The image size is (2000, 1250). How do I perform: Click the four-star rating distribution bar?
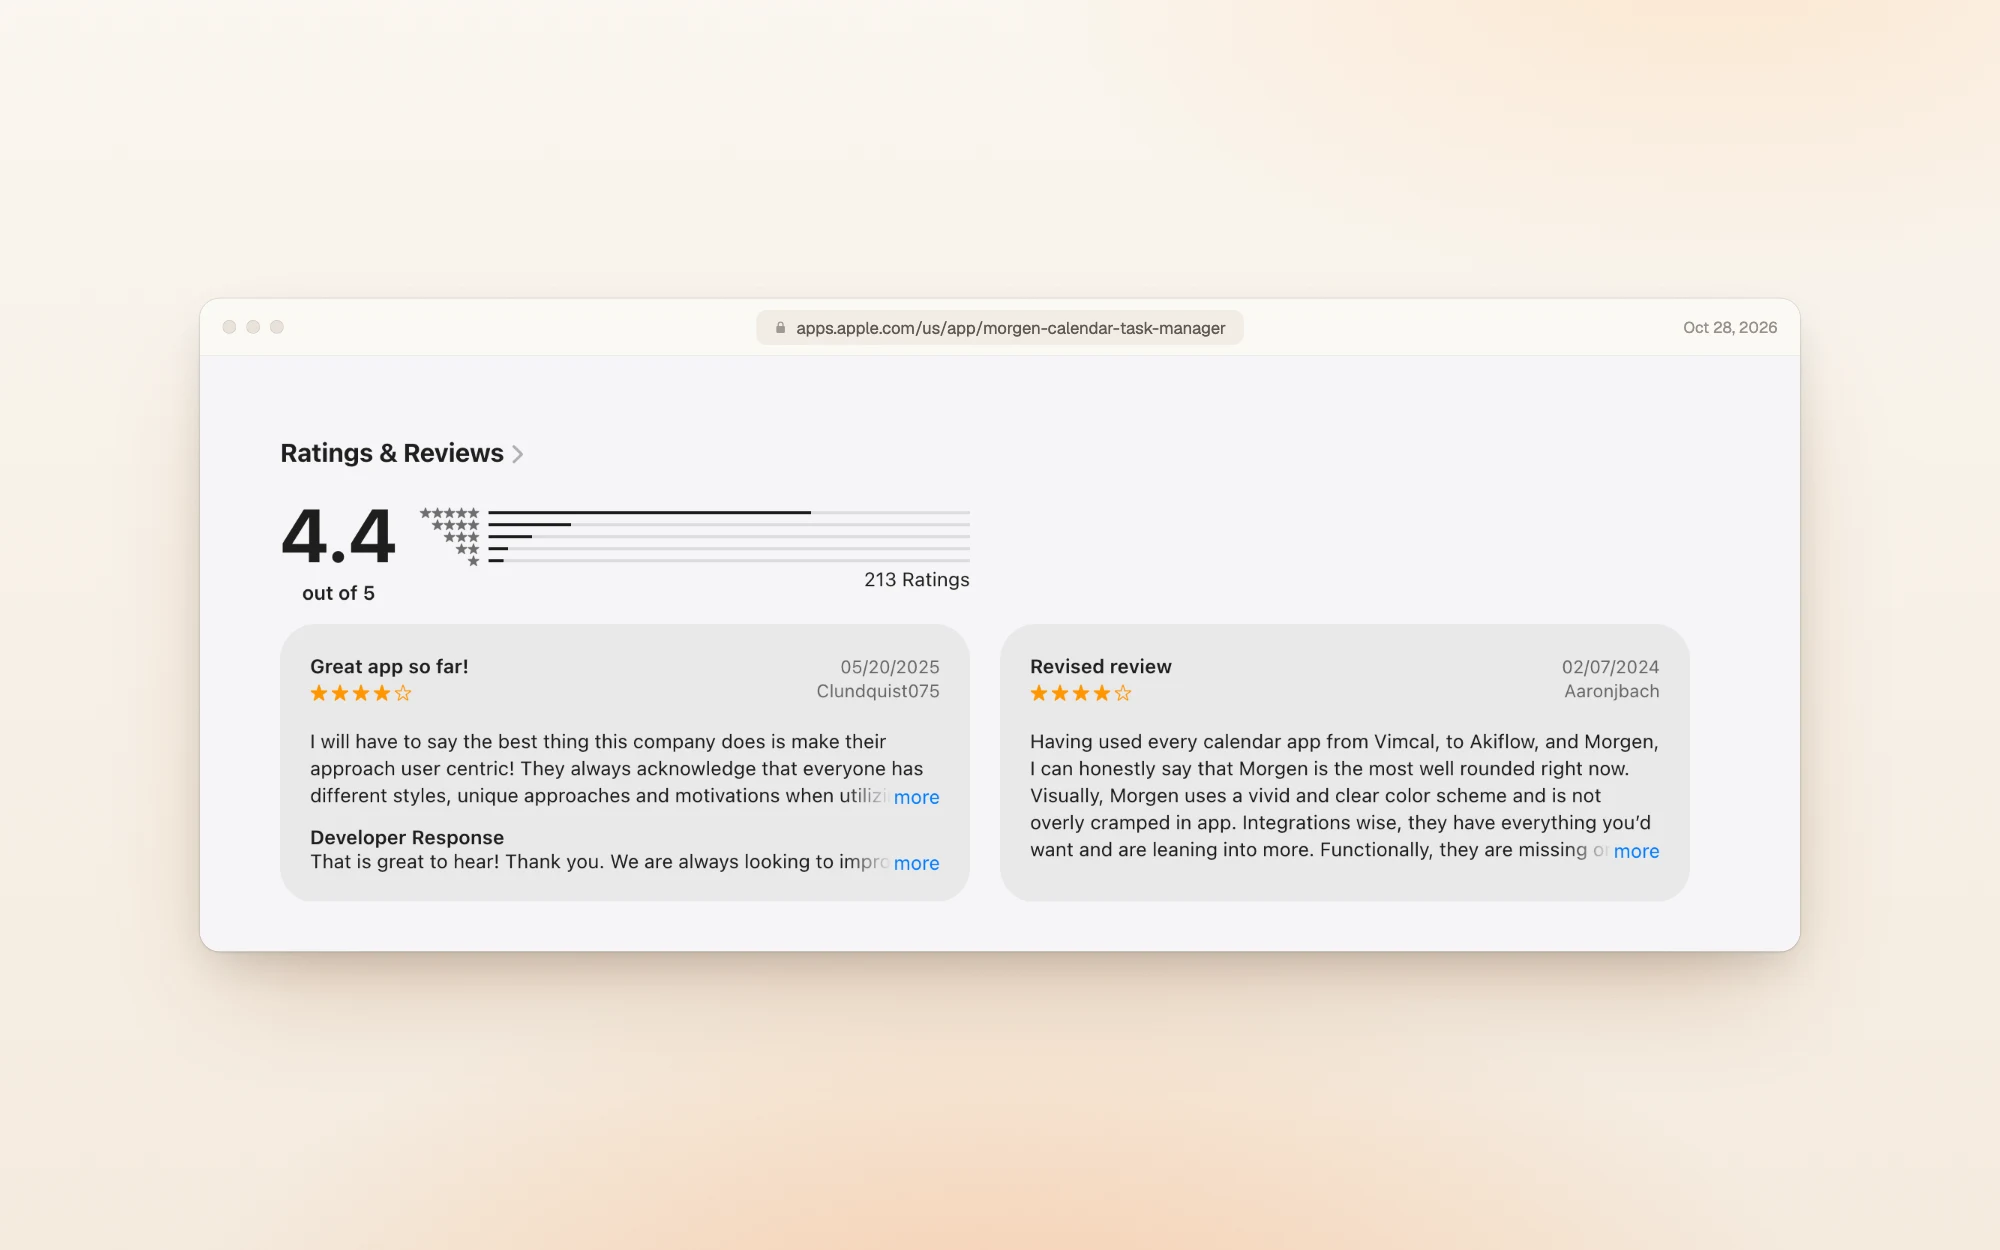tap(729, 525)
